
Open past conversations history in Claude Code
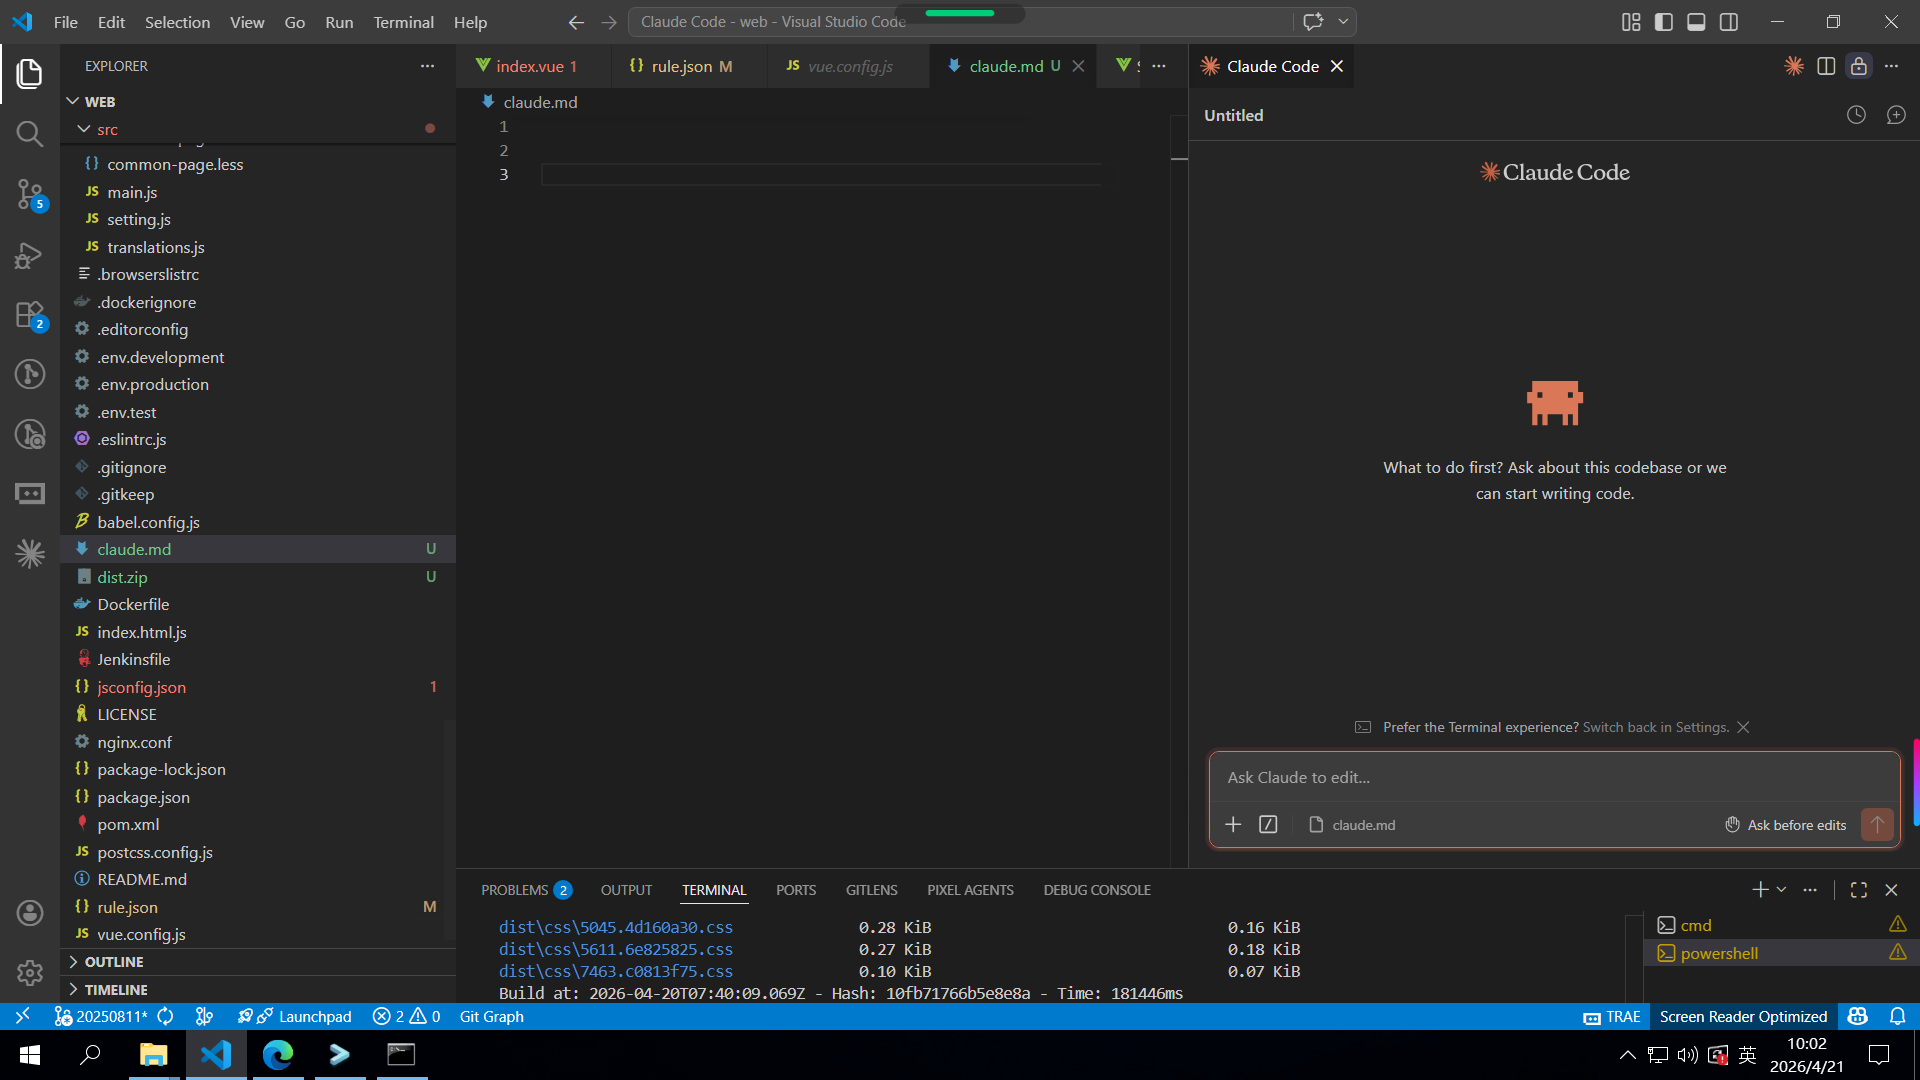[x=1856, y=115]
